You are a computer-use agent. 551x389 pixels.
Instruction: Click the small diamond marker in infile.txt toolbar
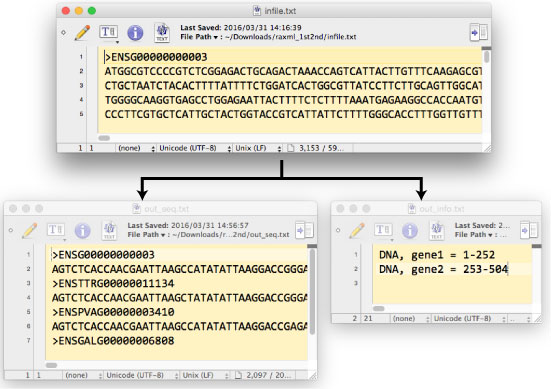tap(64, 32)
